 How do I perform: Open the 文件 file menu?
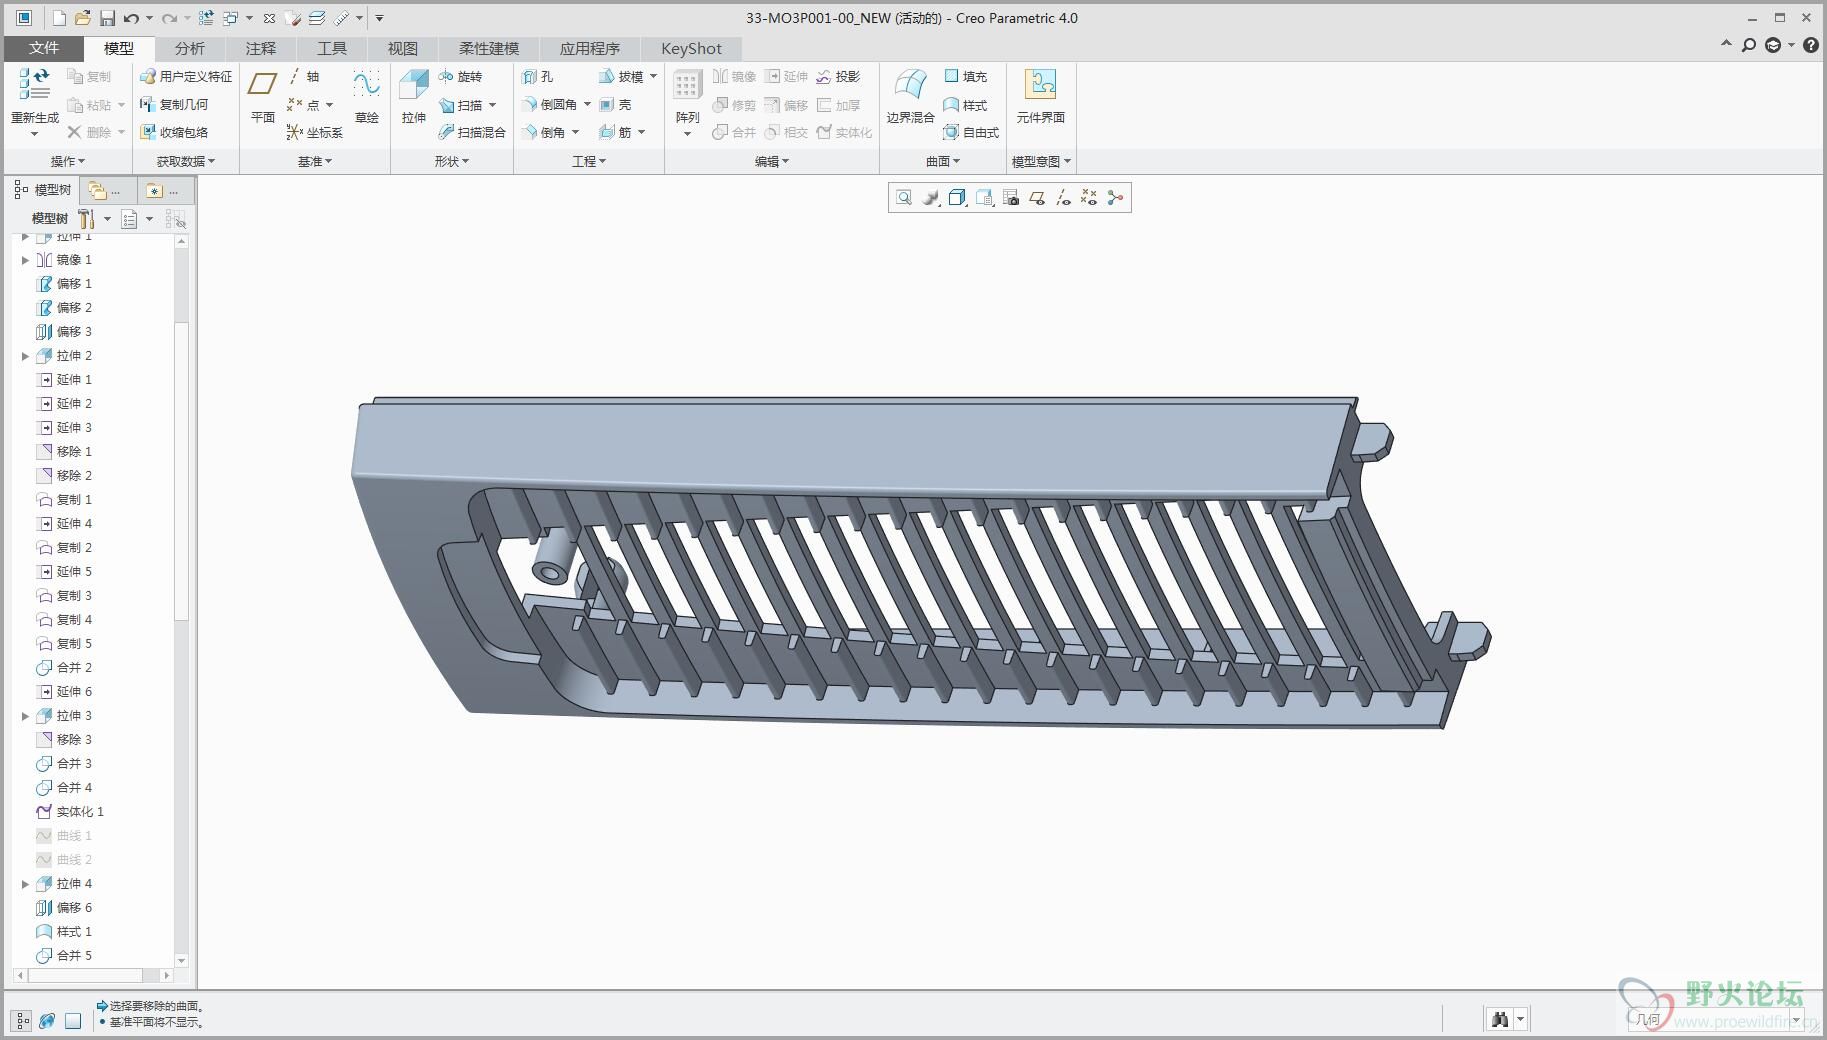[x=43, y=48]
